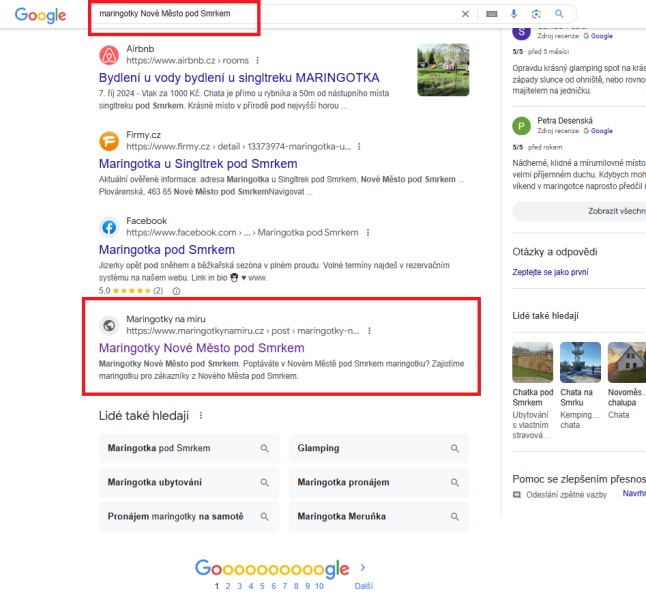The height and width of the screenshot is (600, 646).
Task: Open Chatka pod Smrkem thumbnail
Action: [533, 363]
